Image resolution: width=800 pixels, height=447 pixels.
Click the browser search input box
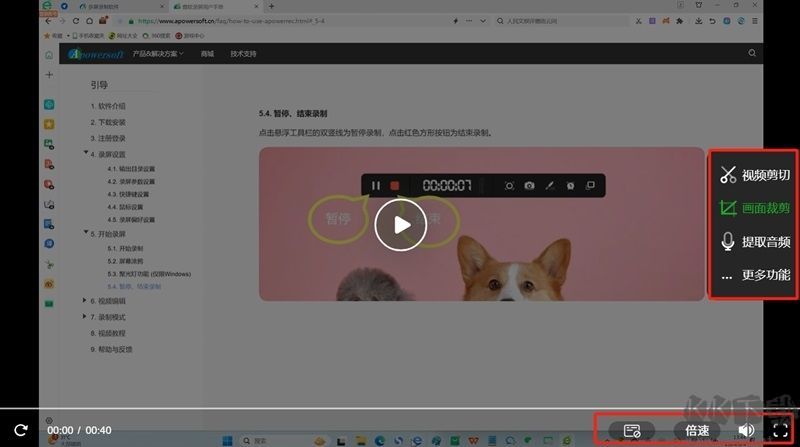click(561, 21)
